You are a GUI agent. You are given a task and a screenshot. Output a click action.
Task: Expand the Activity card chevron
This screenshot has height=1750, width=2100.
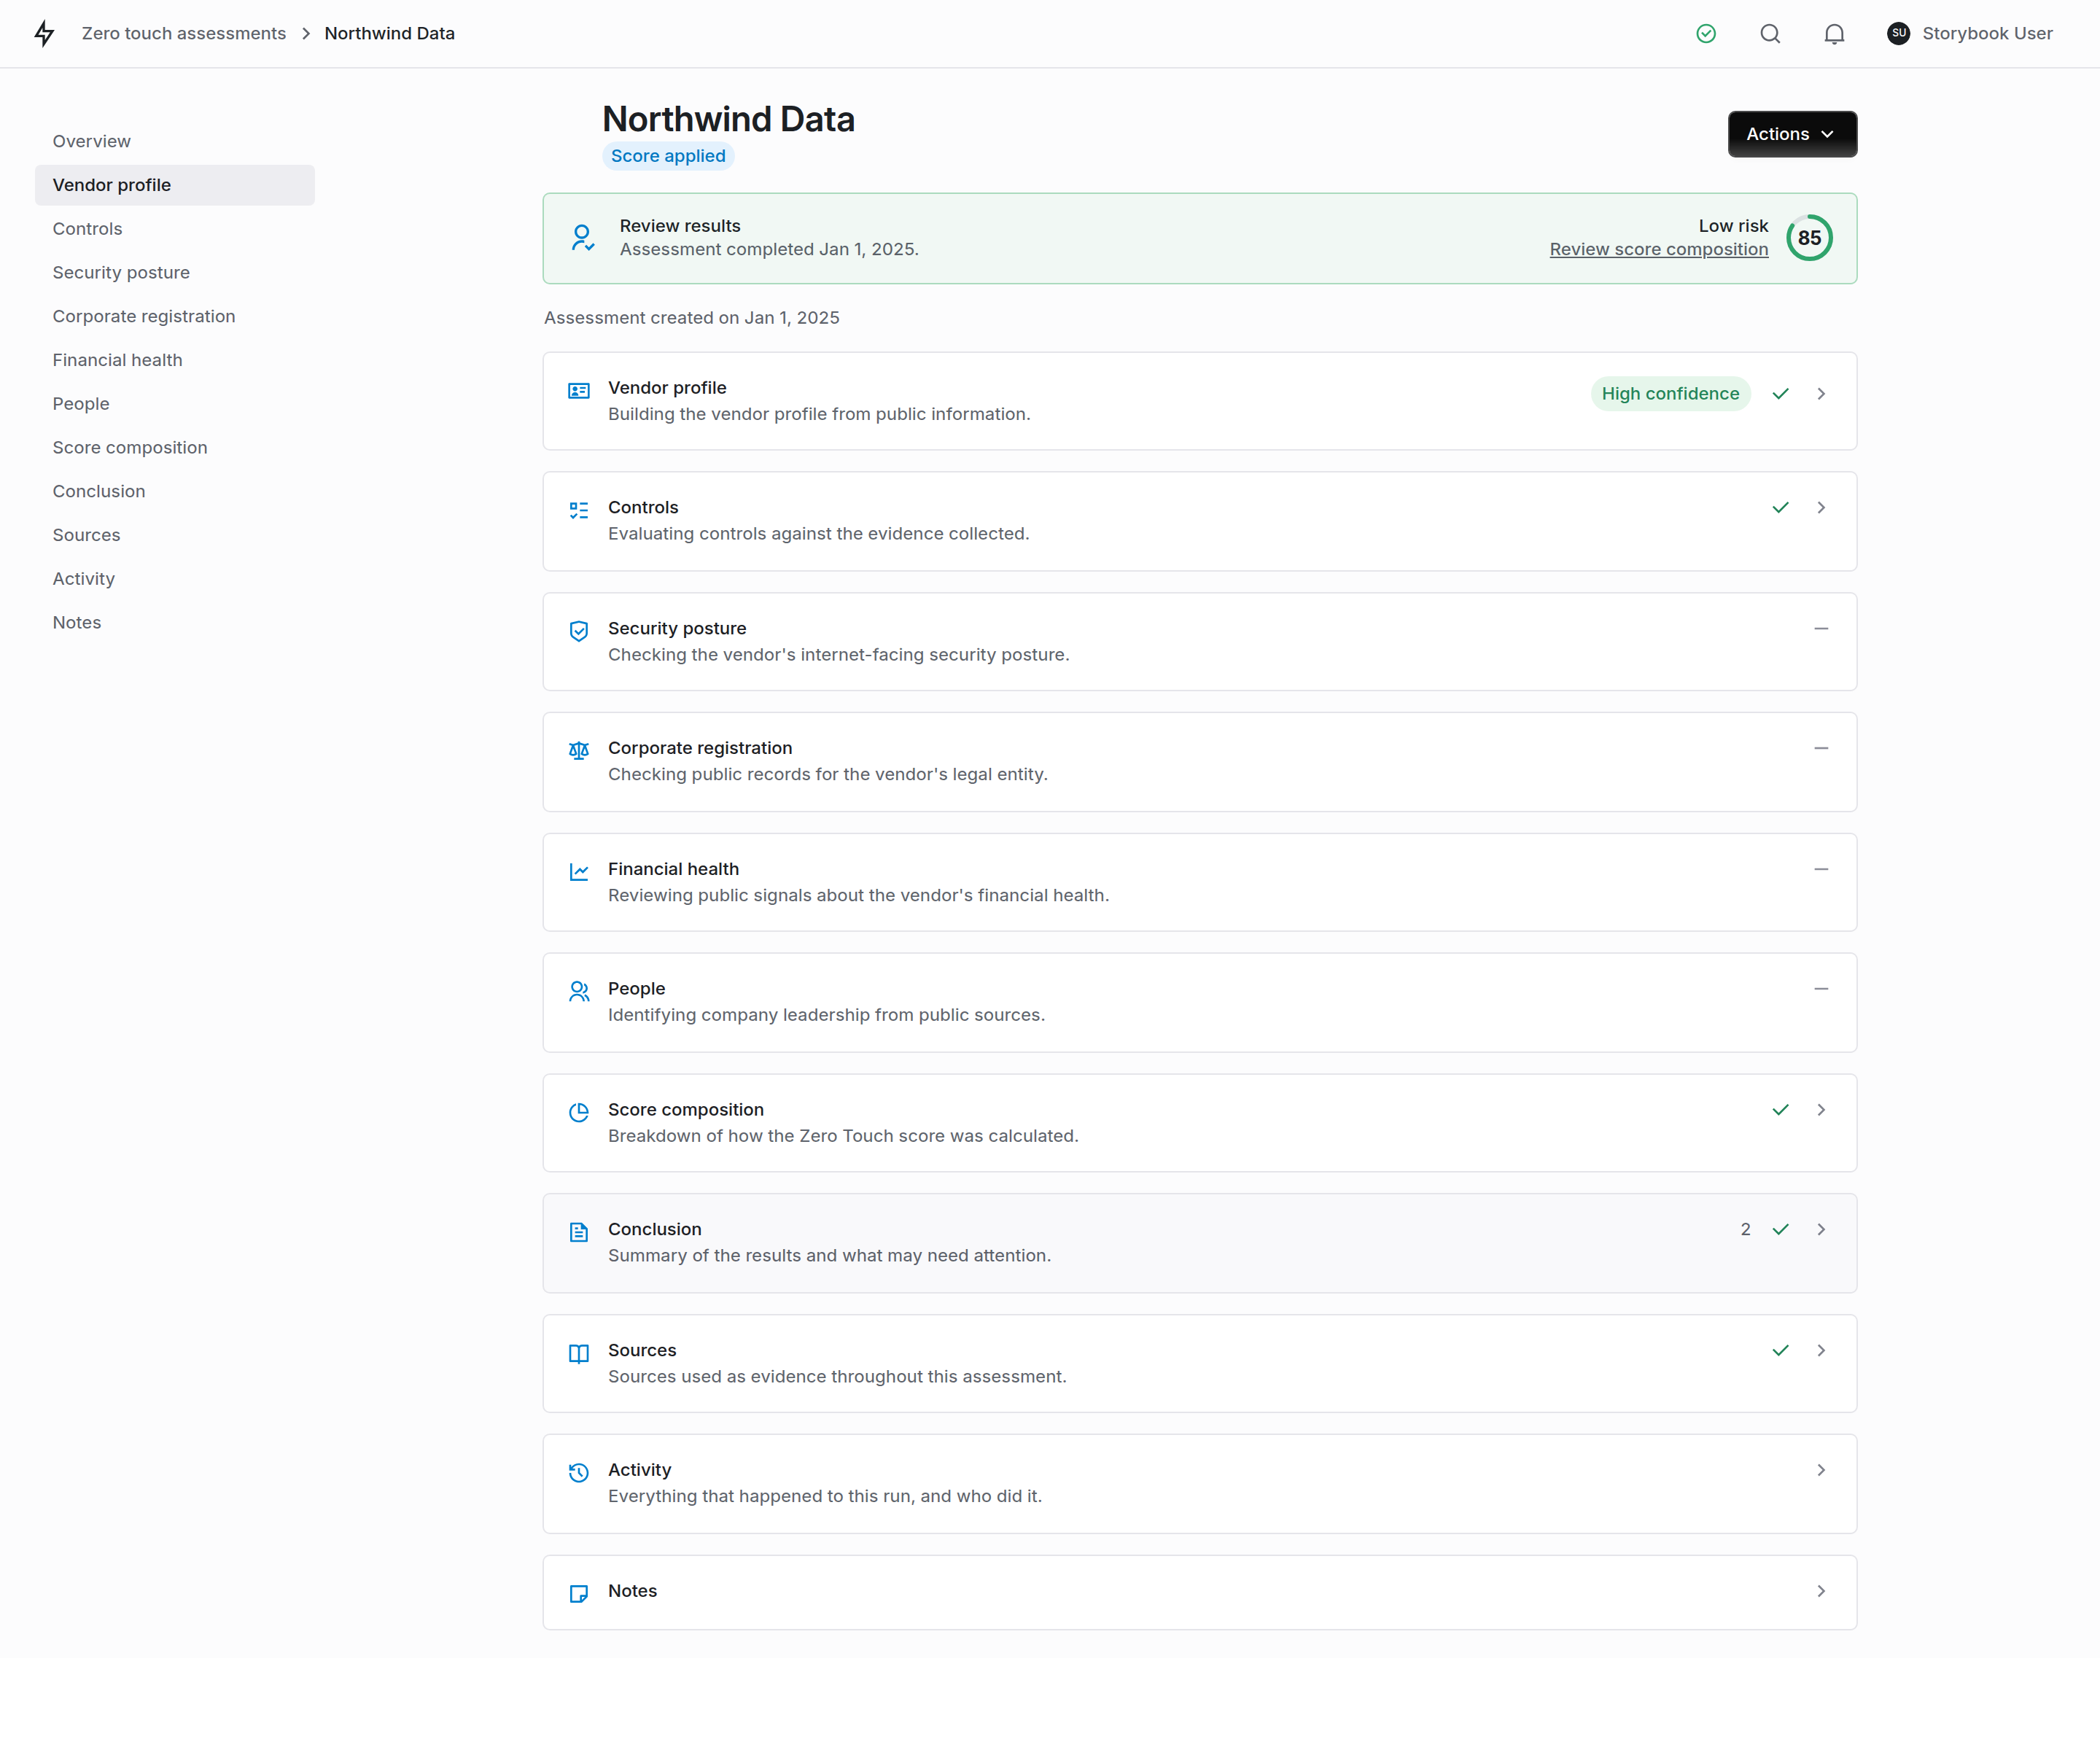(1821, 1470)
